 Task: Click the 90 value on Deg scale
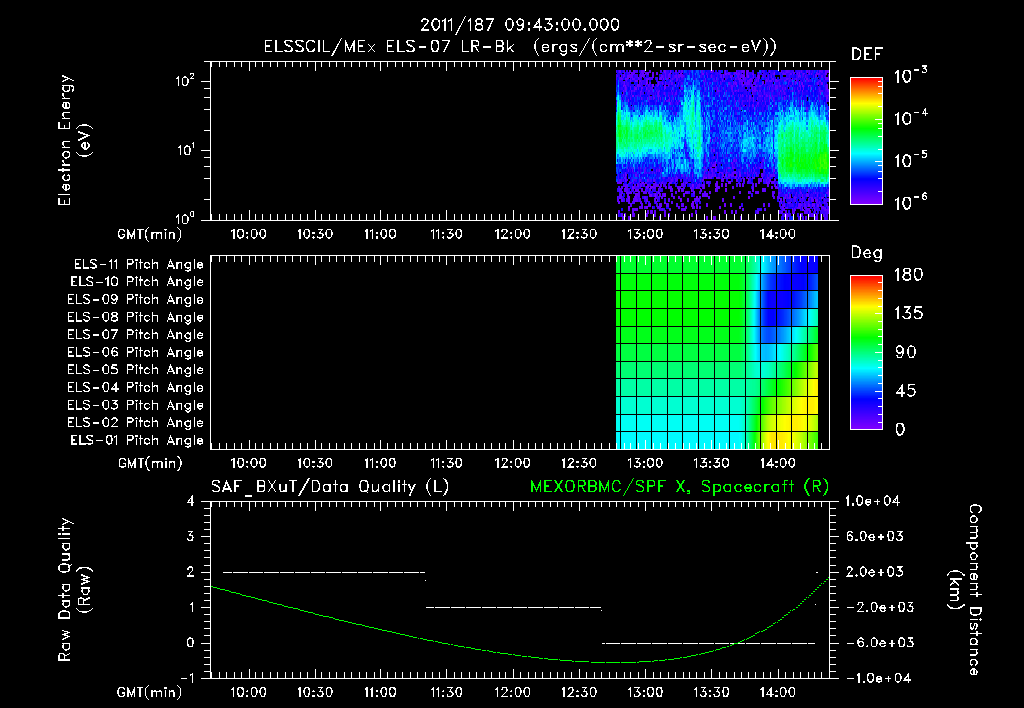pyautogui.click(x=905, y=352)
